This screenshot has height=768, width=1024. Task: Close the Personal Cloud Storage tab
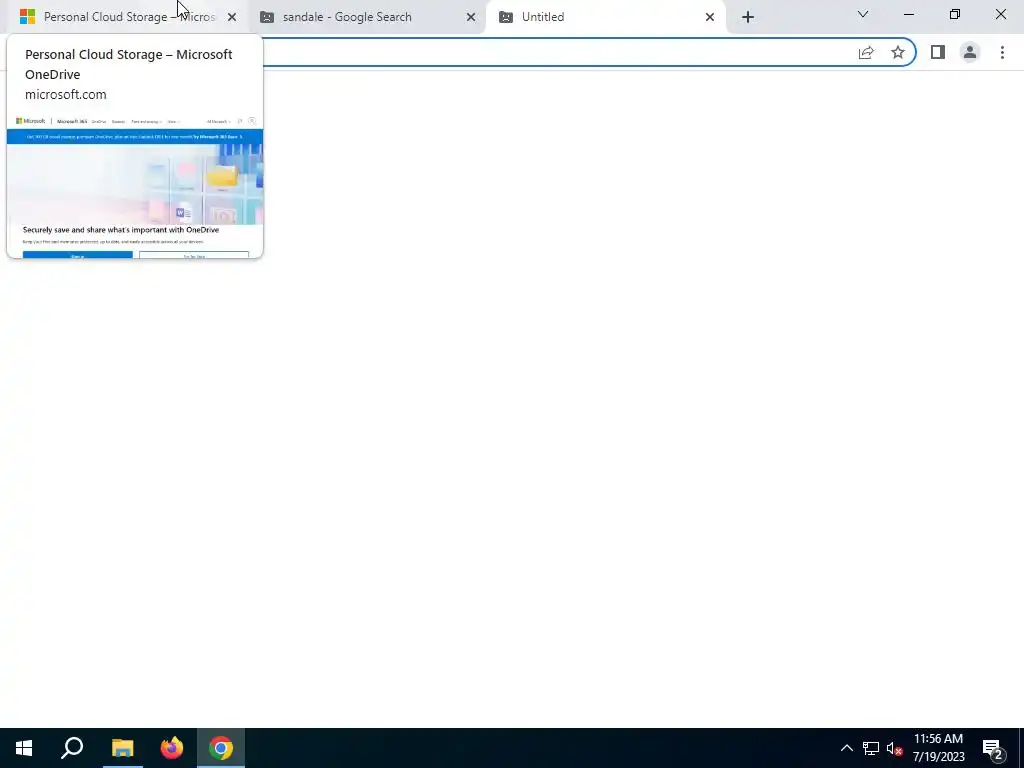pos(232,17)
